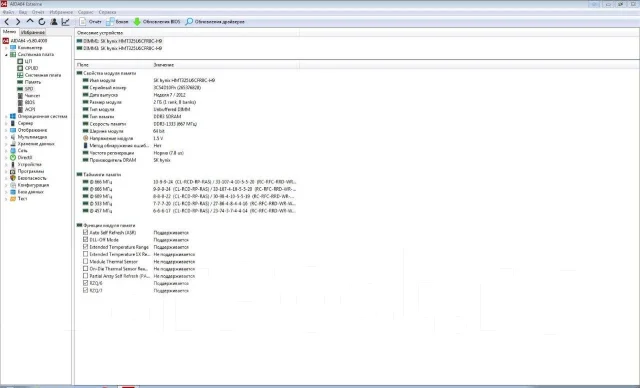Open the Отчёт menu in menu bar
Viewport: 640px width, 388px height.
coord(38,12)
